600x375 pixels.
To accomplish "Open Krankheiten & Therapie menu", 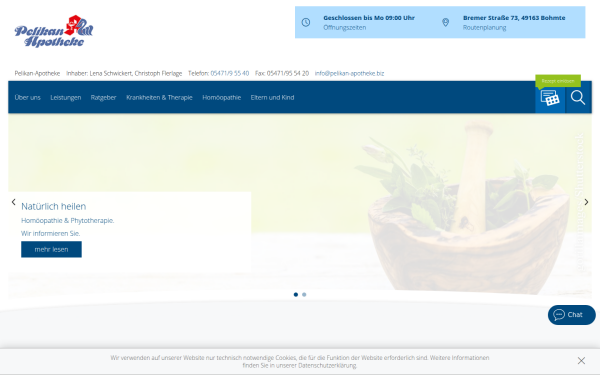I will click(159, 98).
